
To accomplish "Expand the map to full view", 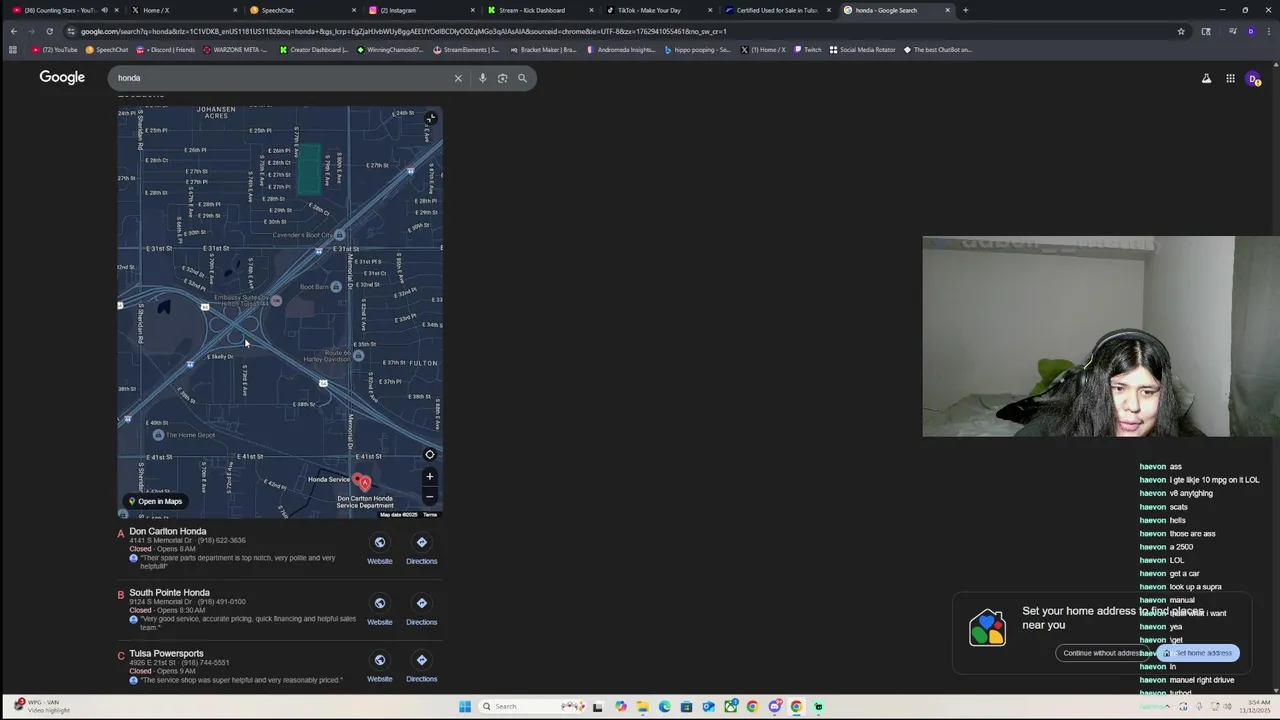I will tap(430, 119).
